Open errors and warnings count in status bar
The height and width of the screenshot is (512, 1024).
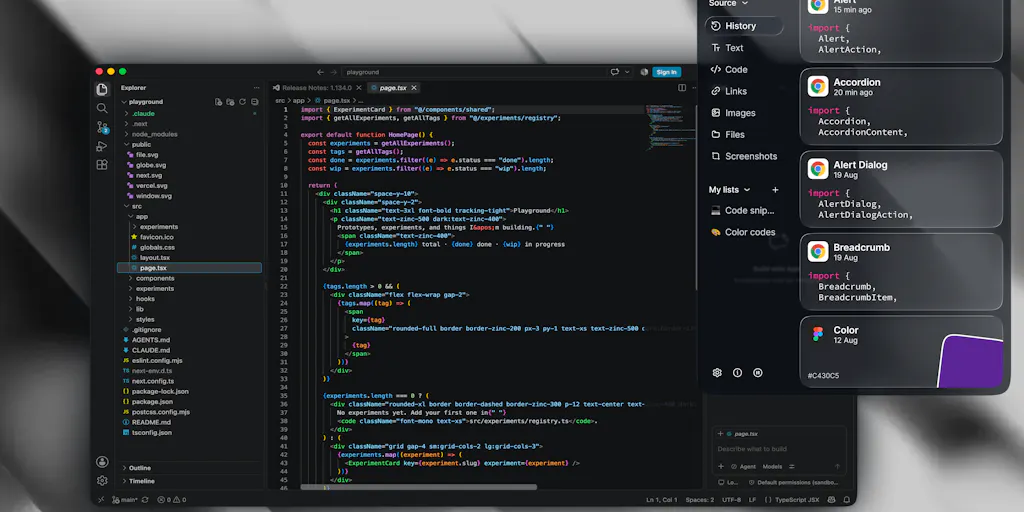(x=170, y=500)
